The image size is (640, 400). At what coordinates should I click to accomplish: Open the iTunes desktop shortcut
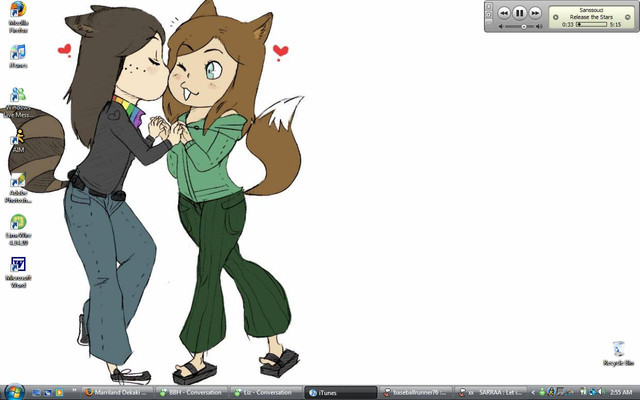(18, 56)
